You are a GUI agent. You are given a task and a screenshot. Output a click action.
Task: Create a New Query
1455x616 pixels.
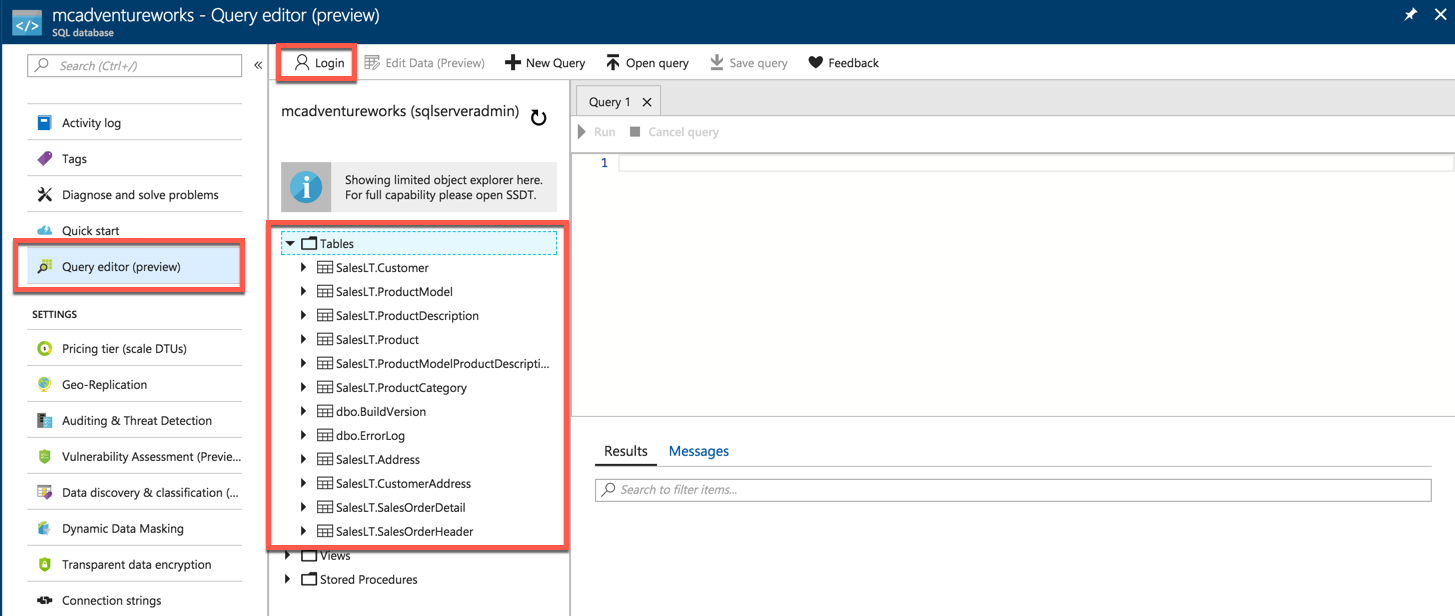545,63
